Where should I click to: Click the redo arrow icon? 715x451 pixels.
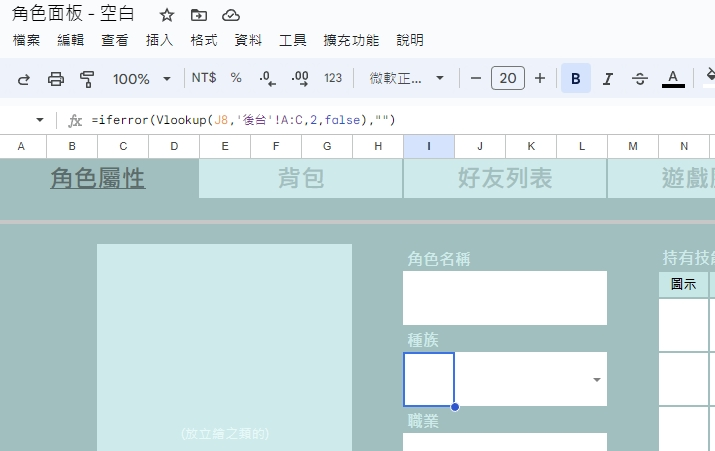click(24, 79)
